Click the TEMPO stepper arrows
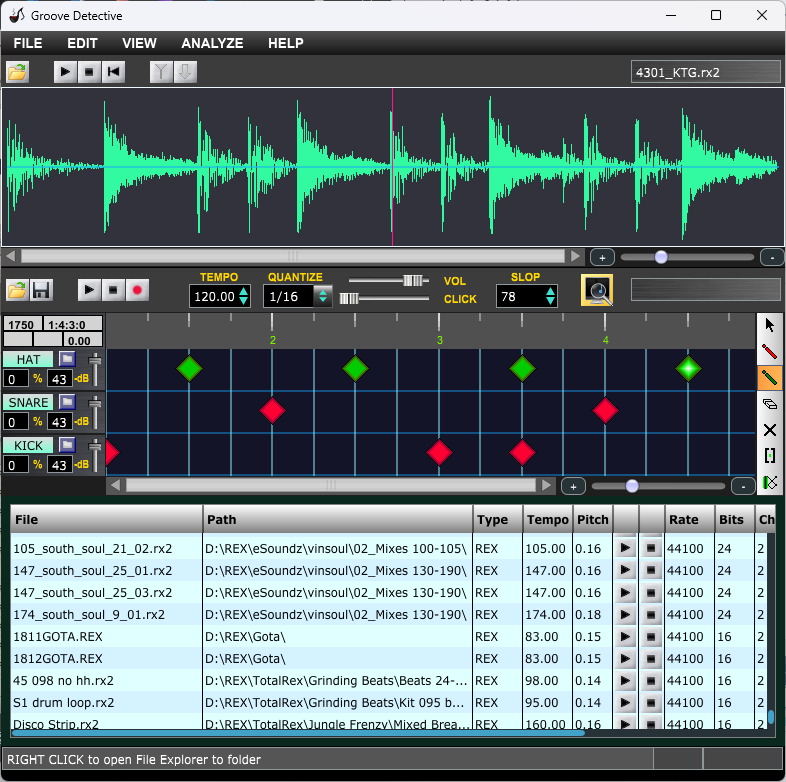 point(244,296)
